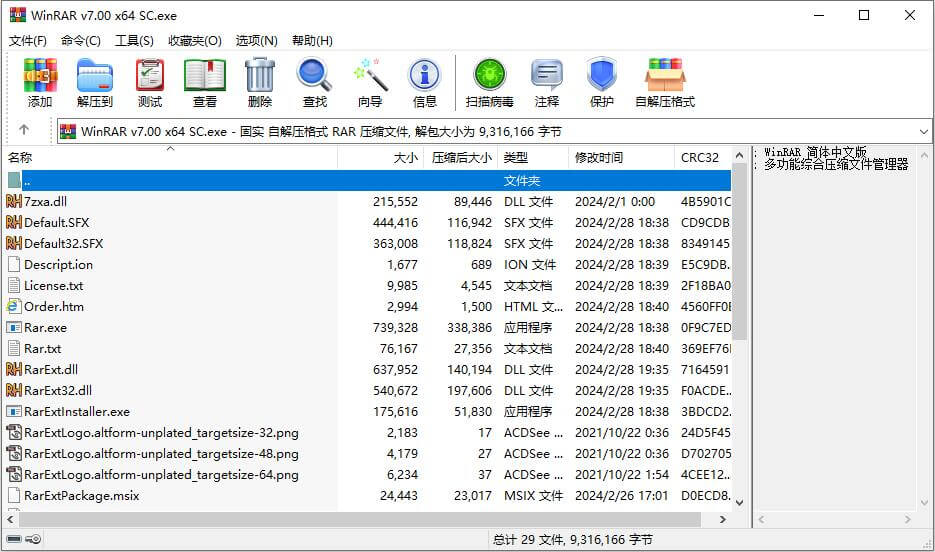The image size is (935, 552).
Task: Click the 添加 (Add) toolbar icon
Action: (x=40, y=75)
